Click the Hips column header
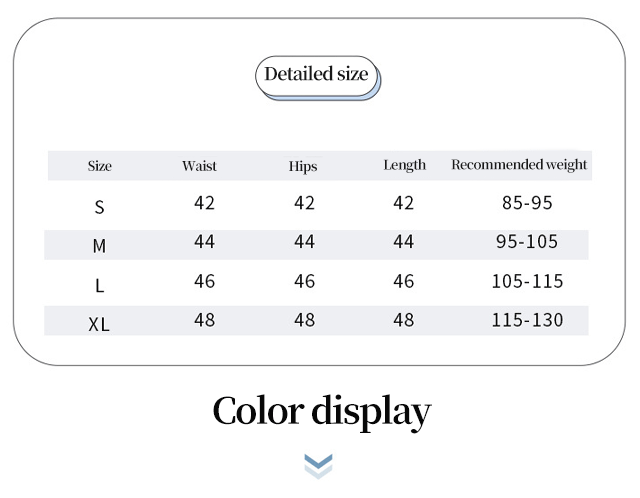The image size is (640, 498). [x=303, y=166]
